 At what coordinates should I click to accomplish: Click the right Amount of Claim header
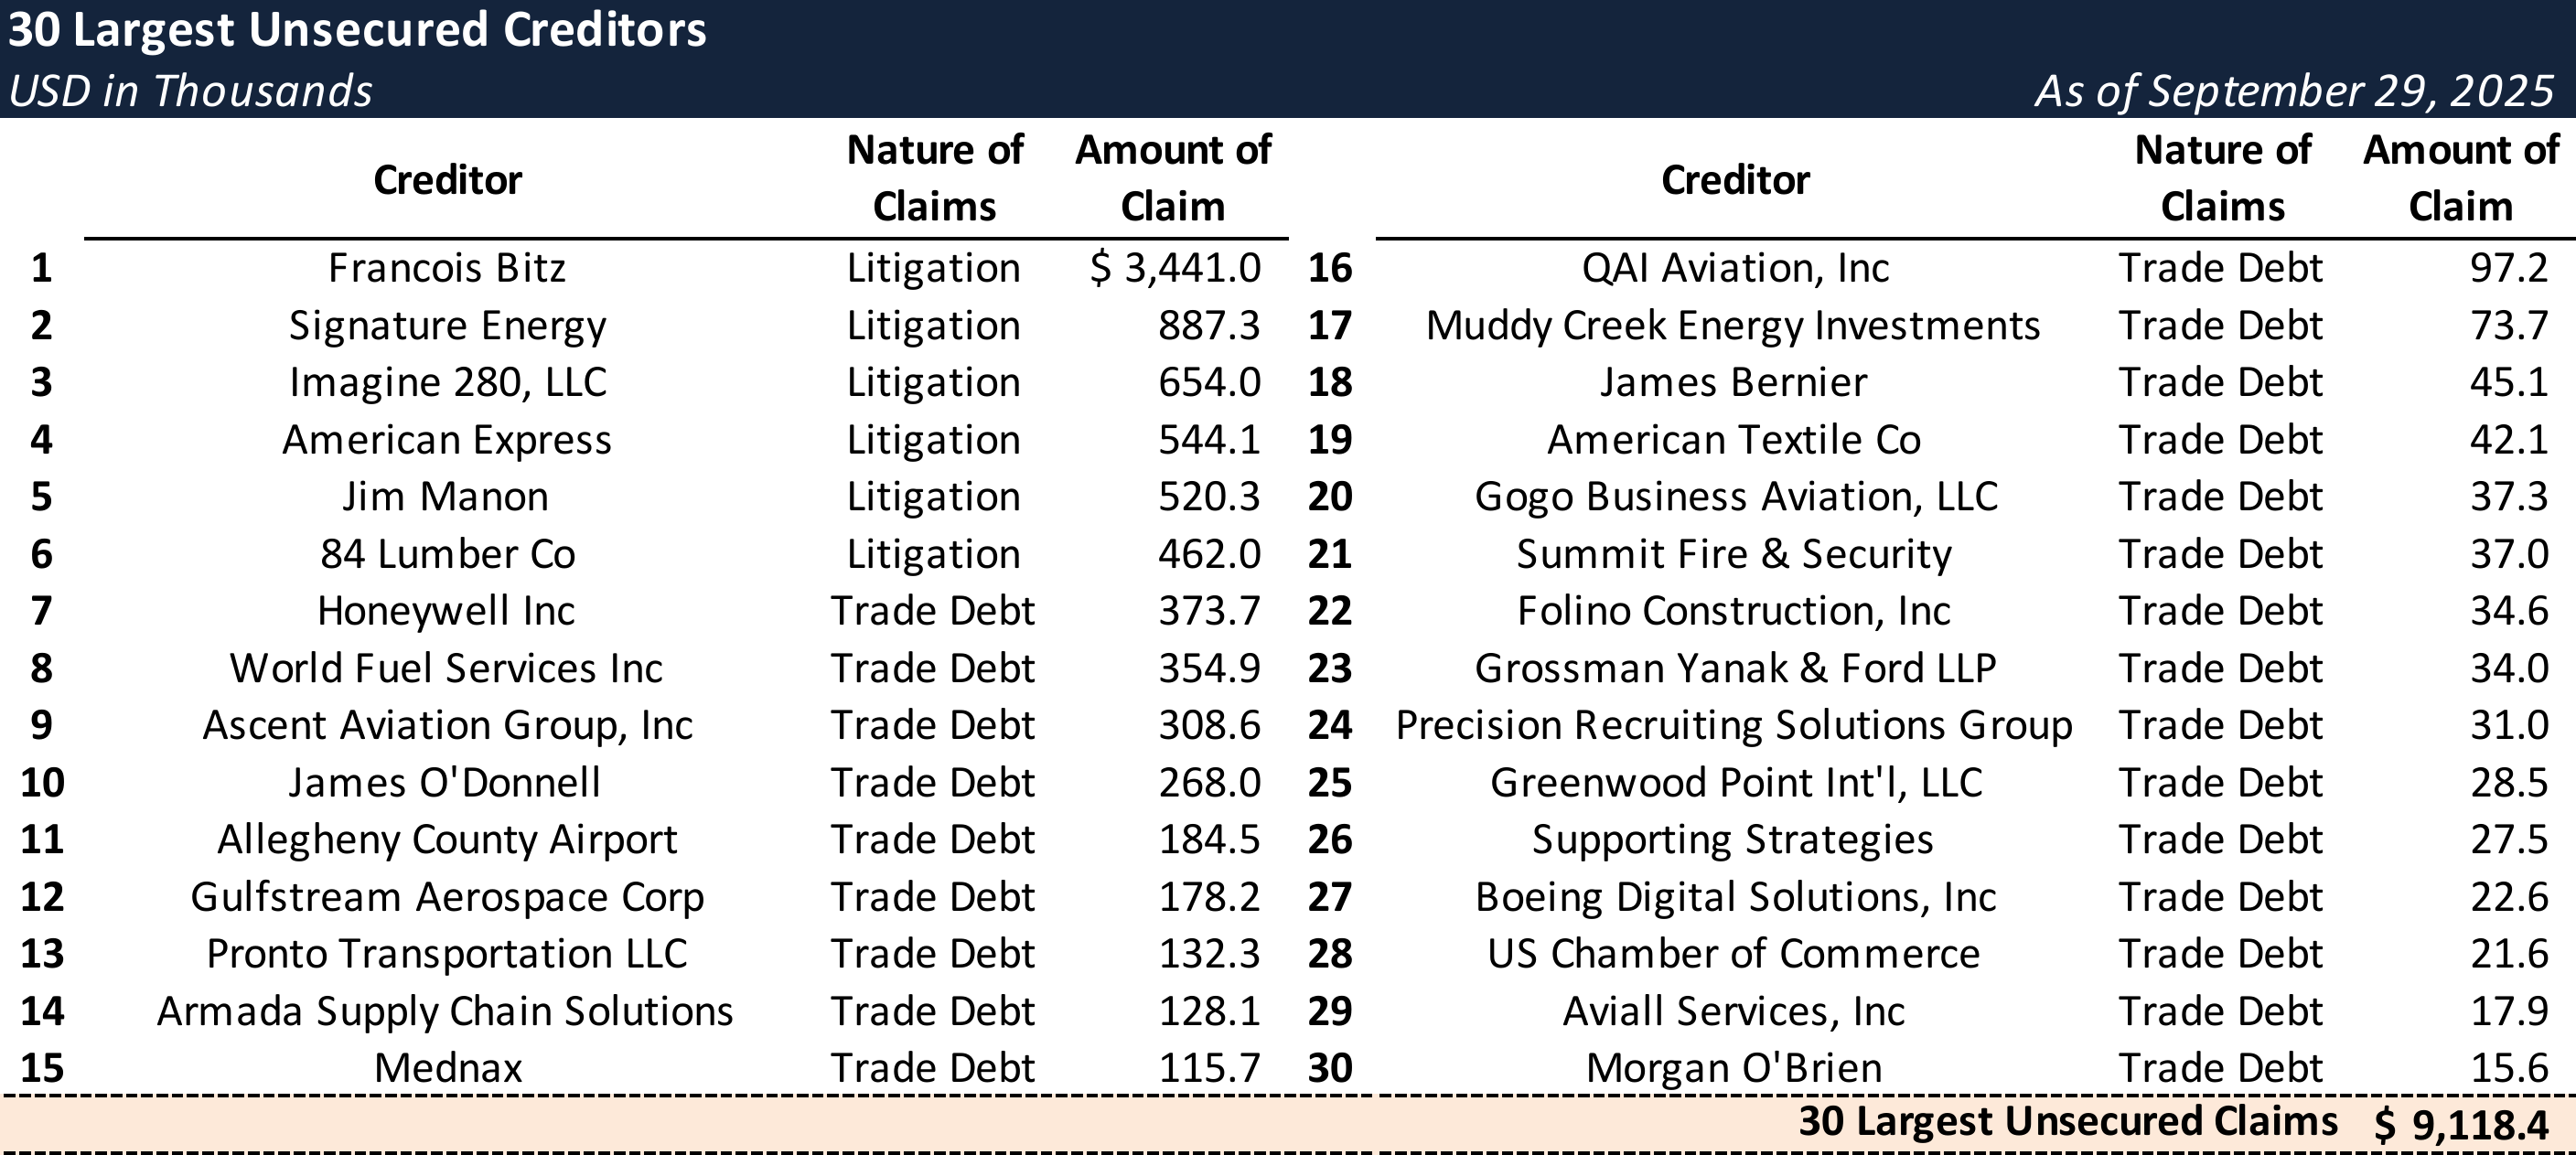(x=2460, y=178)
